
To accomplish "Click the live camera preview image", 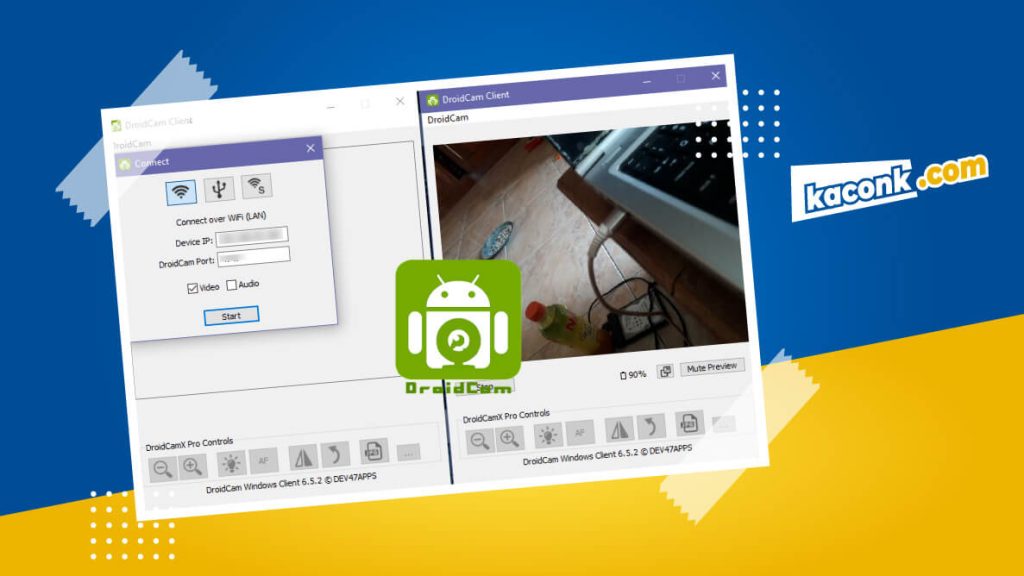I will [x=591, y=242].
